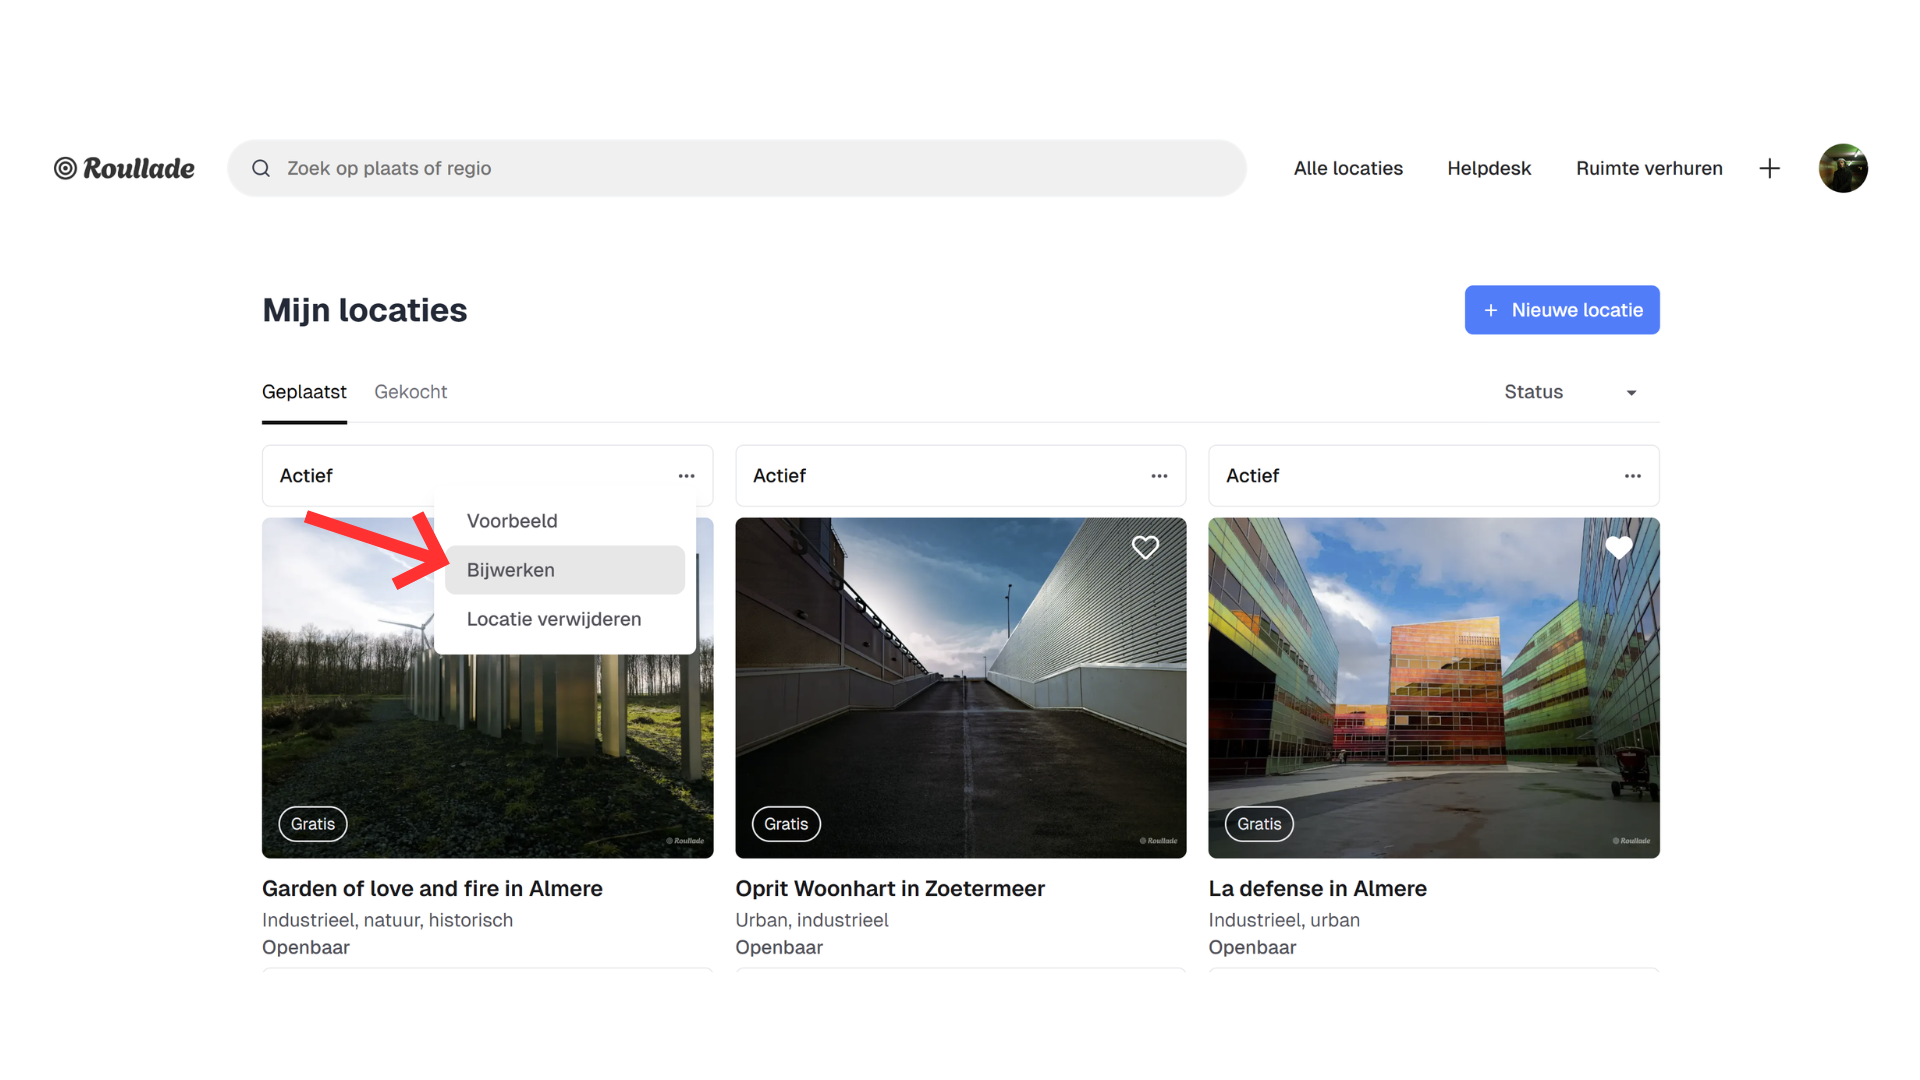The image size is (1920, 1080).
Task: Open the user profile avatar
Action: pyautogui.click(x=1842, y=168)
